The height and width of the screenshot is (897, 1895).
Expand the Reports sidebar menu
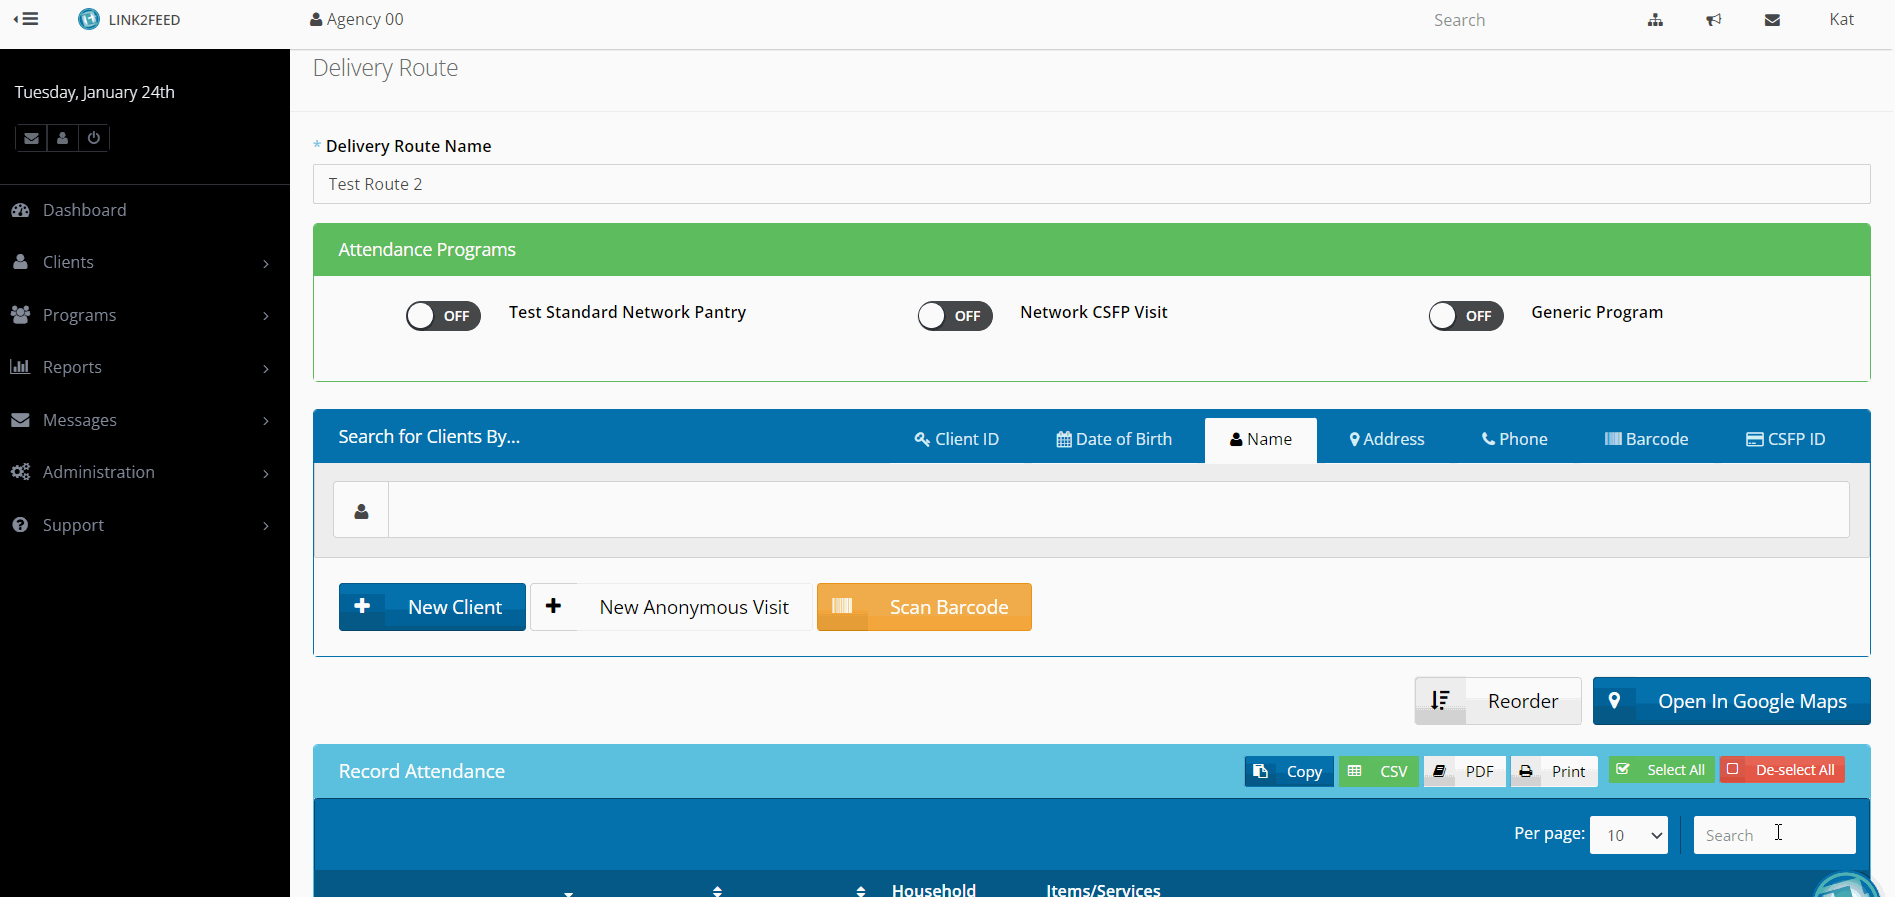pos(140,367)
